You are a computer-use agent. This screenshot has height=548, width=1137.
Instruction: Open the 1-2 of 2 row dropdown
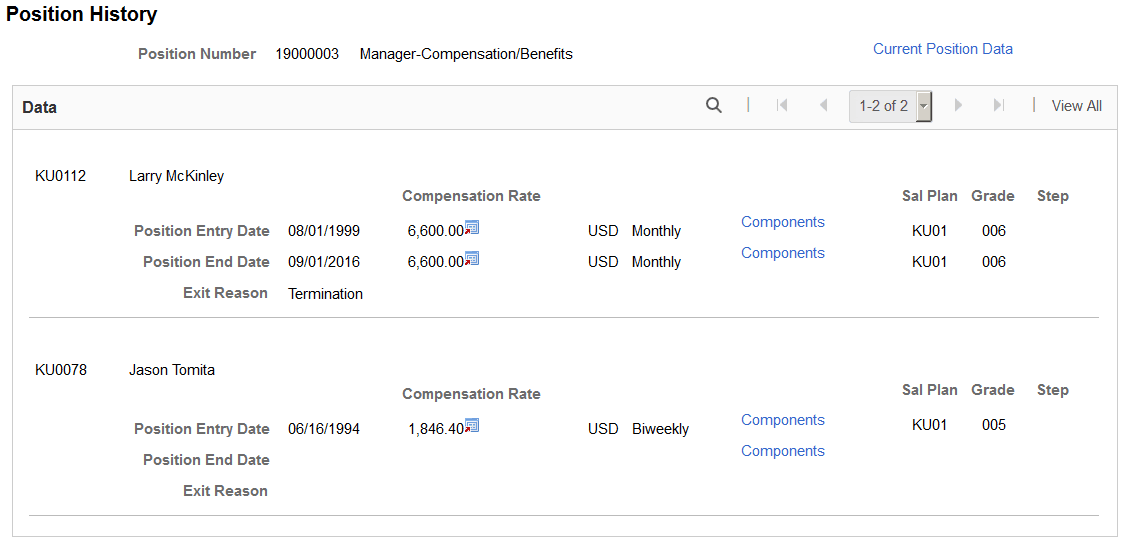click(924, 106)
